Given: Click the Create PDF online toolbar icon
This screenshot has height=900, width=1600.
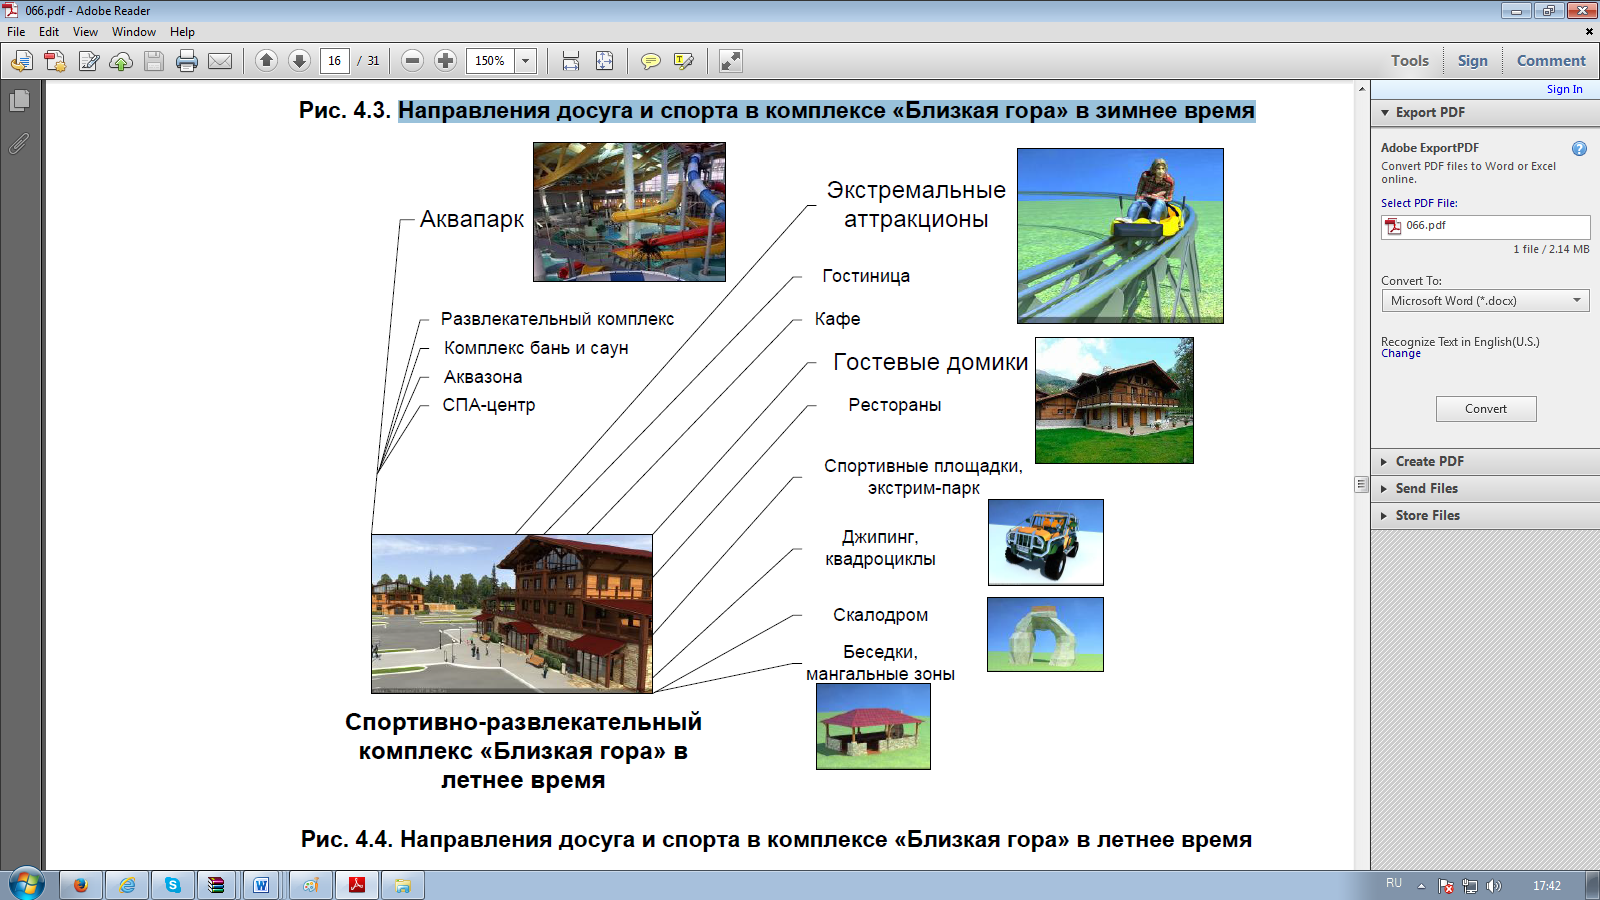Looking at the screenshot, I should pos(21,61).
